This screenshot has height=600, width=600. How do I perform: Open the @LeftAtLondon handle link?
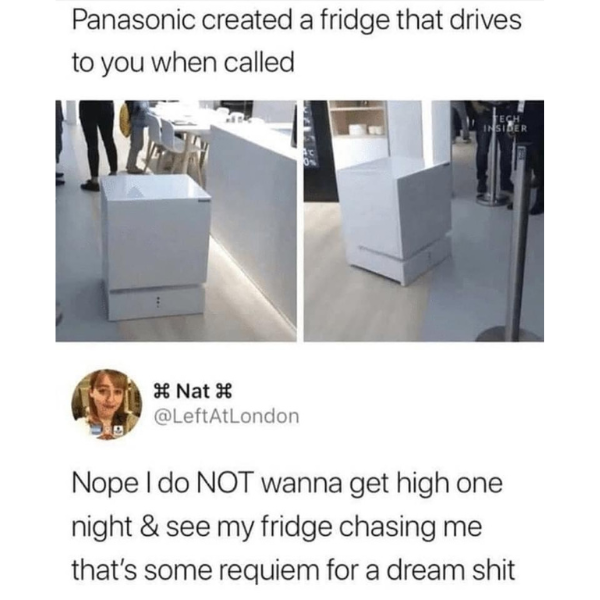pos(226,416)
